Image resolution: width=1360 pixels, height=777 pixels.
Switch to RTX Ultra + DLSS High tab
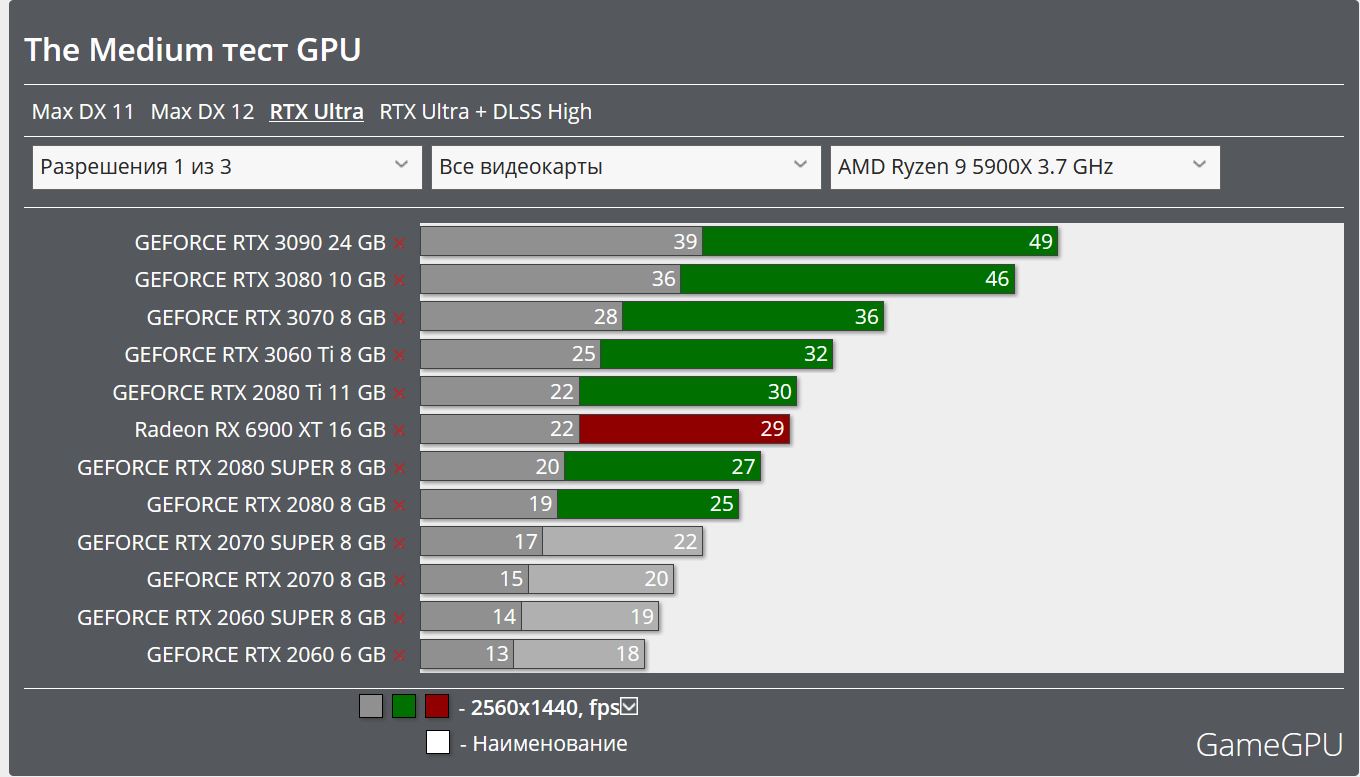[x=485, y=111]
